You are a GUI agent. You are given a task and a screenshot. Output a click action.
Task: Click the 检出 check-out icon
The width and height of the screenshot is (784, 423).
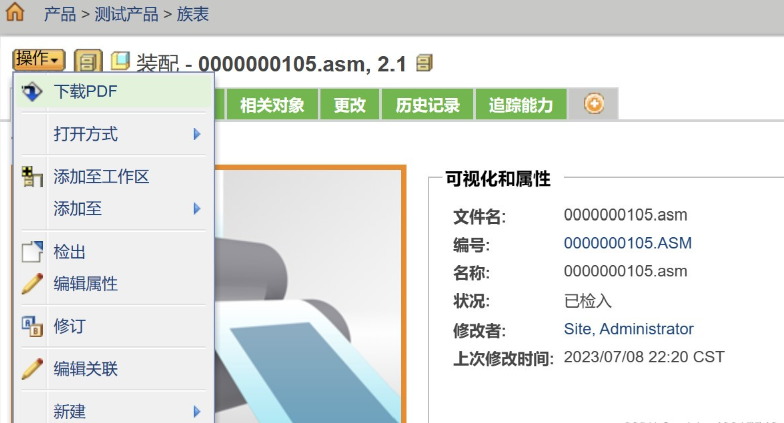pos(32,252)
